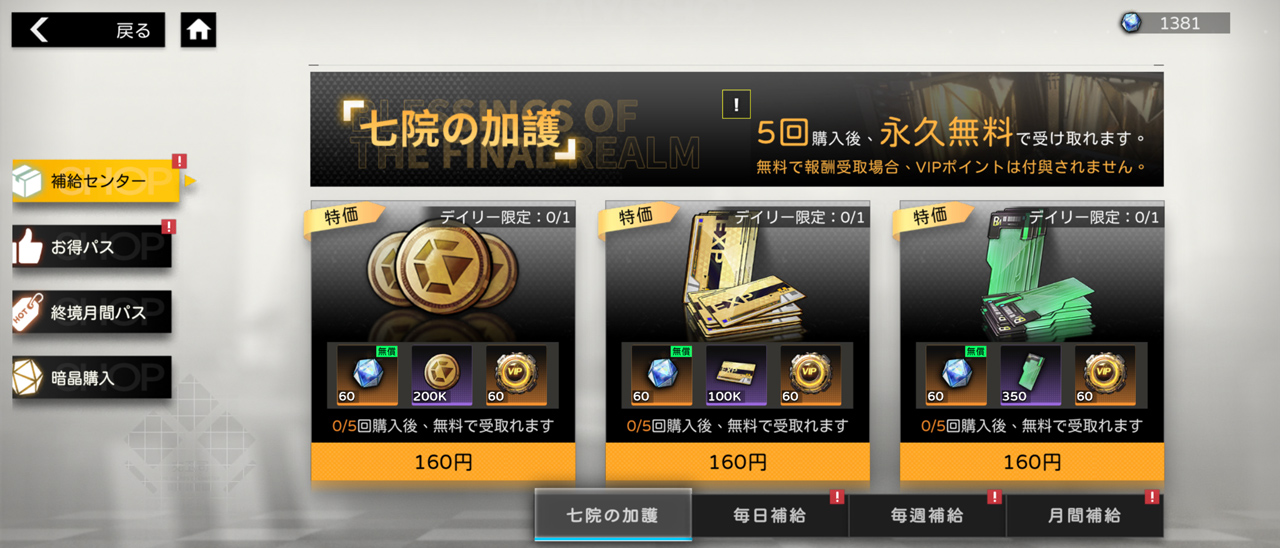Buy the green ticket pack for 160円
Screen dimensions: 1280x548
[1032, 462]
